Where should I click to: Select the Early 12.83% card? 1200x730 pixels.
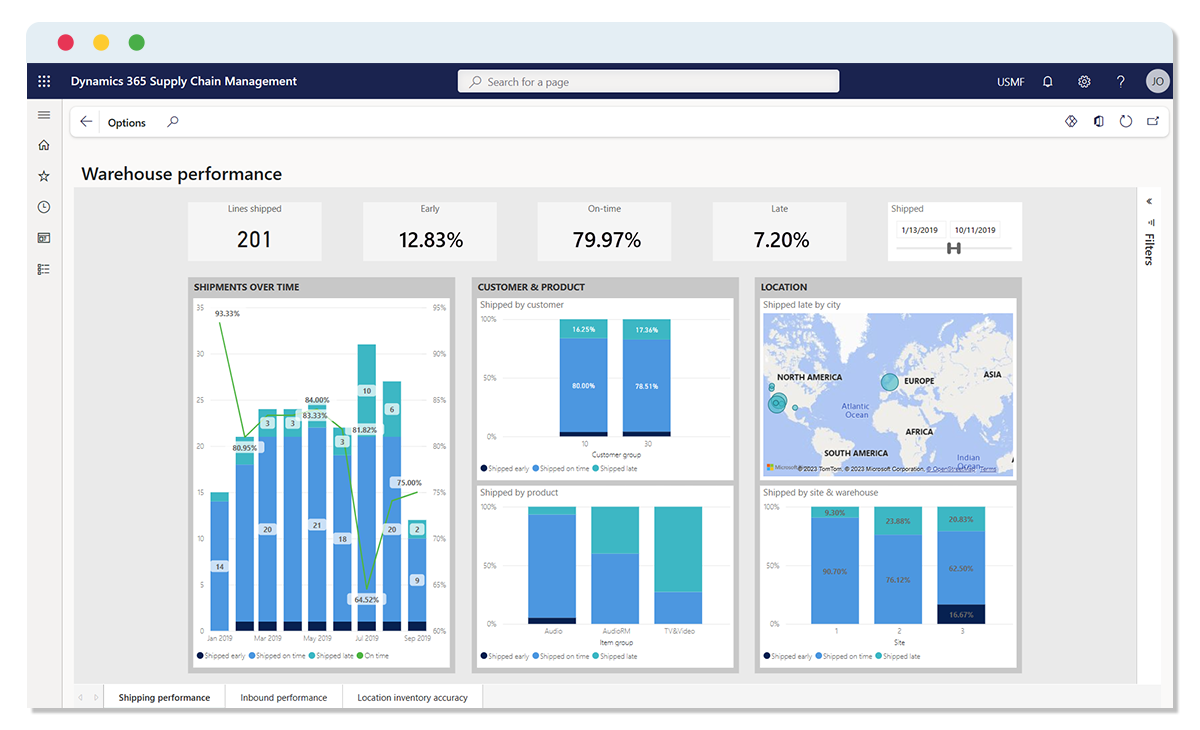(430, 231)
